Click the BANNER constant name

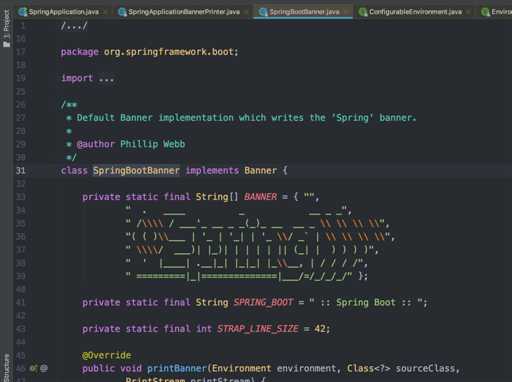point(260,197)
